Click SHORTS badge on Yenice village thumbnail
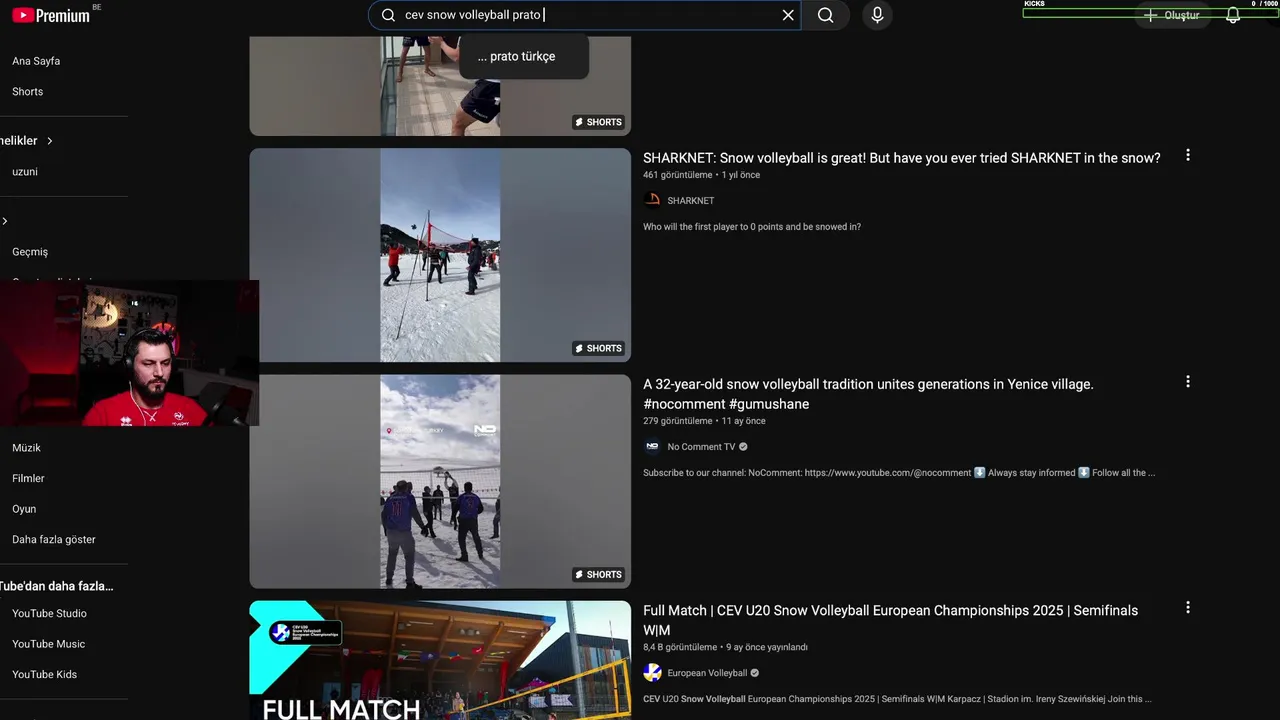 click(x=598, y=574)
